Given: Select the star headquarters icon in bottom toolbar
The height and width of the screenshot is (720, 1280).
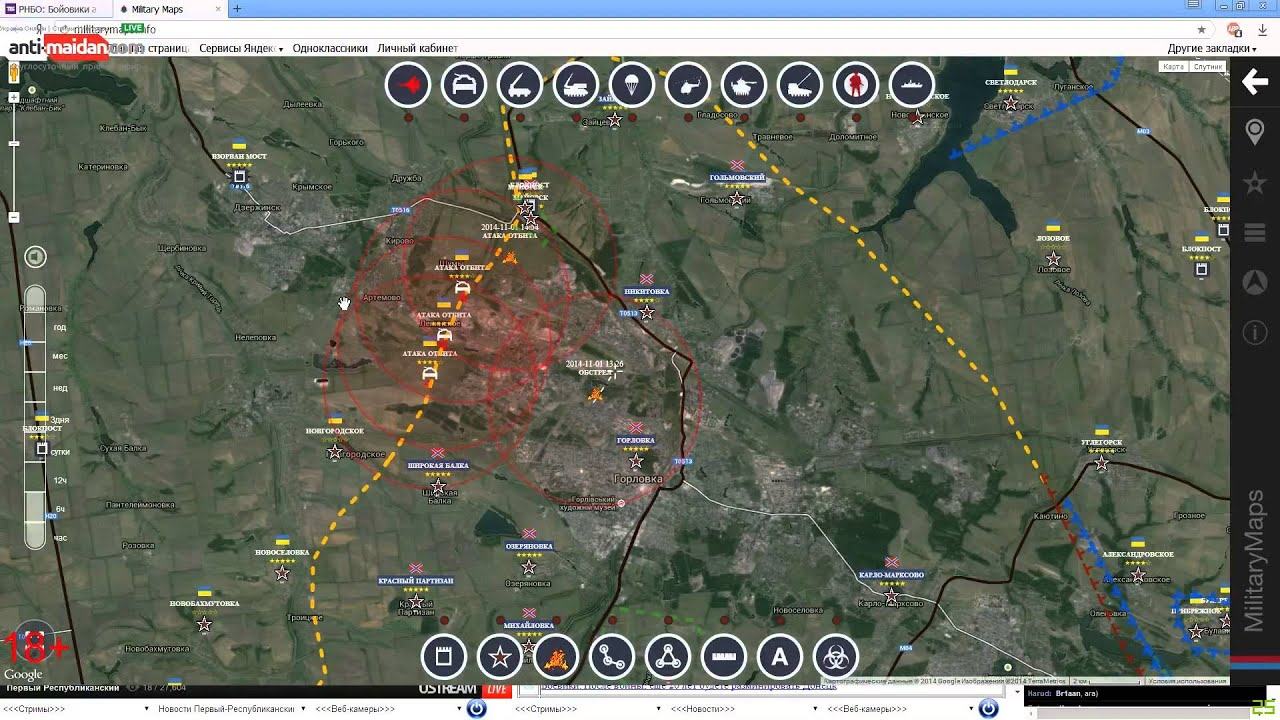Looking at the screenshot, I should (x=500, y=657).
